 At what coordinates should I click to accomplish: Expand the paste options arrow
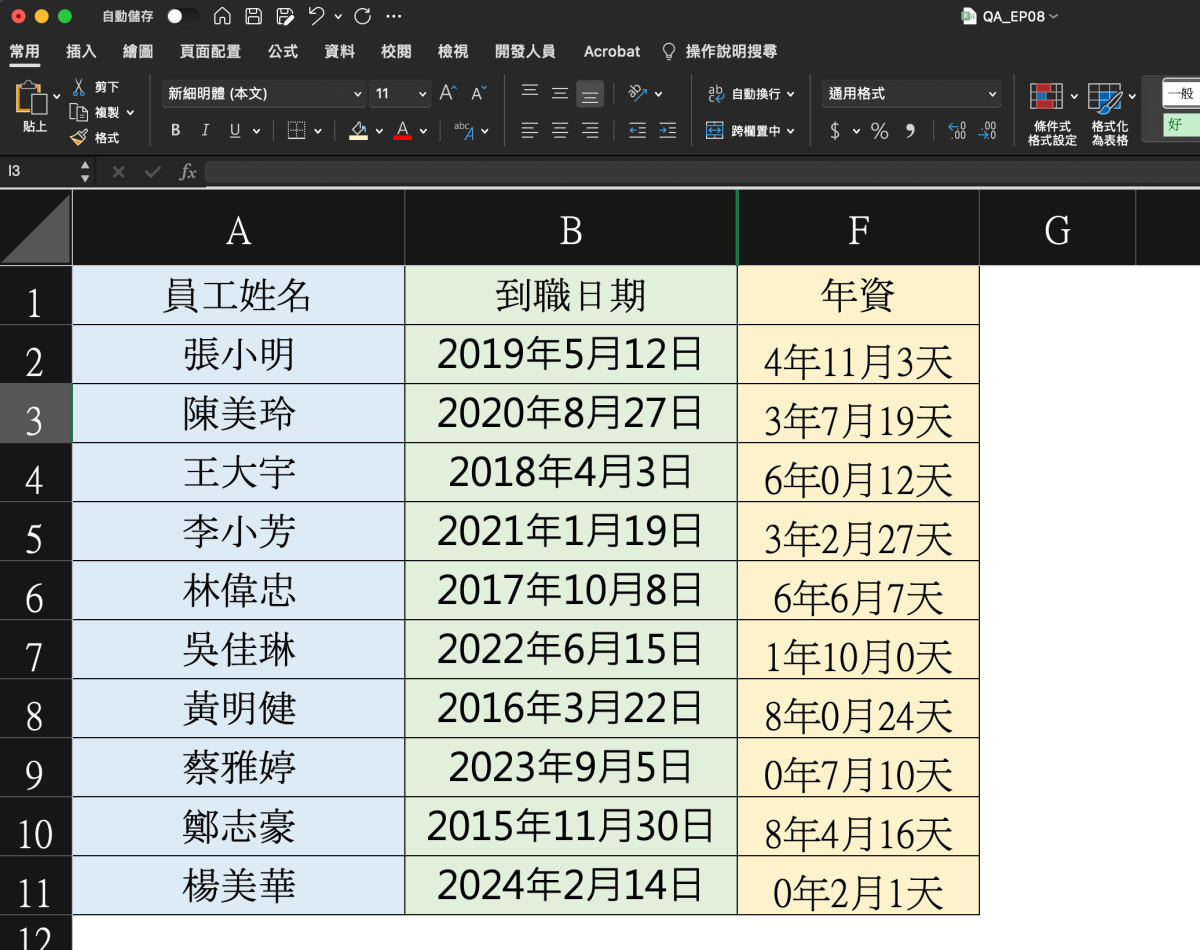(x=56, y=96)
